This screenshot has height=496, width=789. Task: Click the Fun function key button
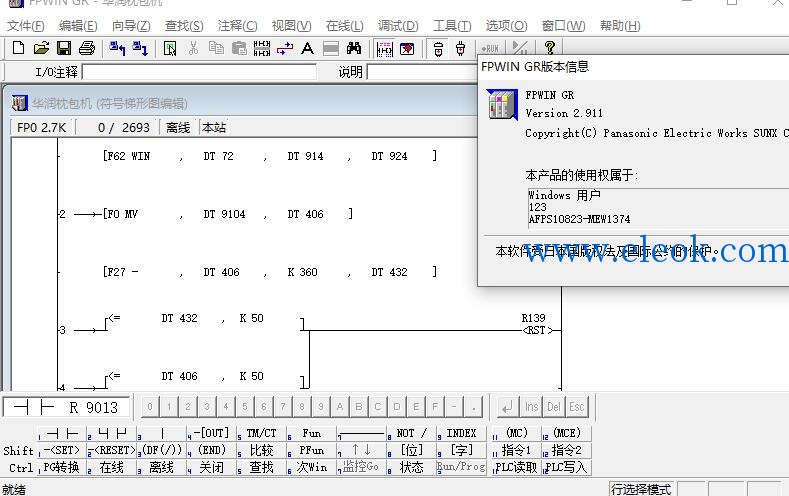click(311, 433)
